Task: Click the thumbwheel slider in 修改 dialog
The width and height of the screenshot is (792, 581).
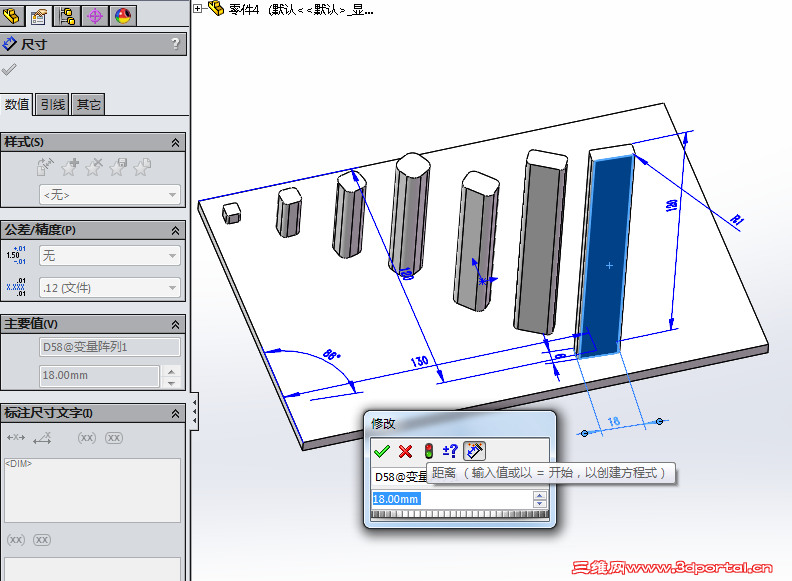Action: tap(460, 514)
